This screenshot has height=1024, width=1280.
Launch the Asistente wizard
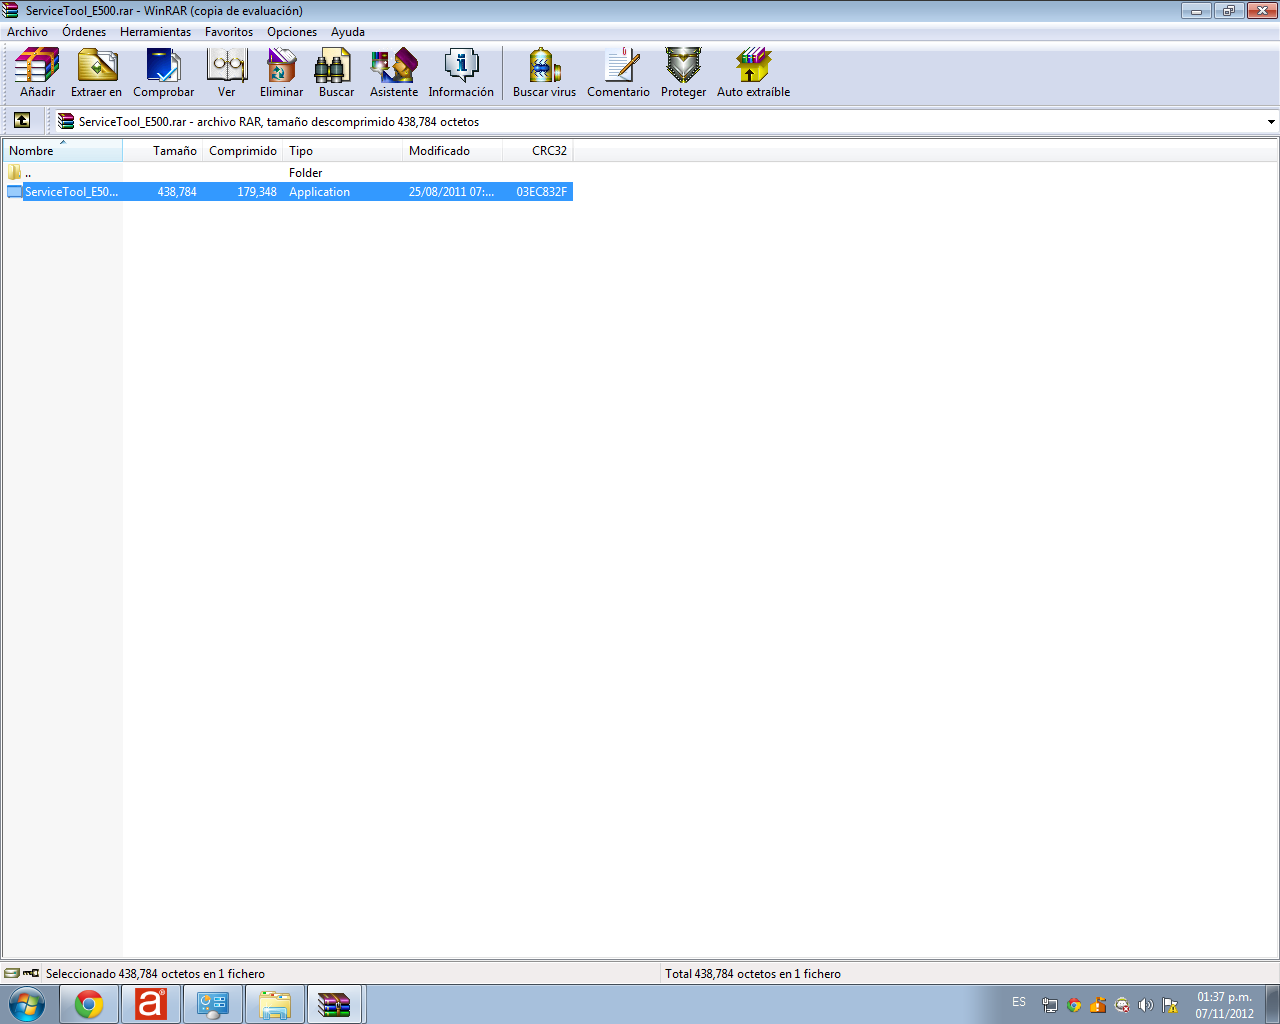click(394, 73)
